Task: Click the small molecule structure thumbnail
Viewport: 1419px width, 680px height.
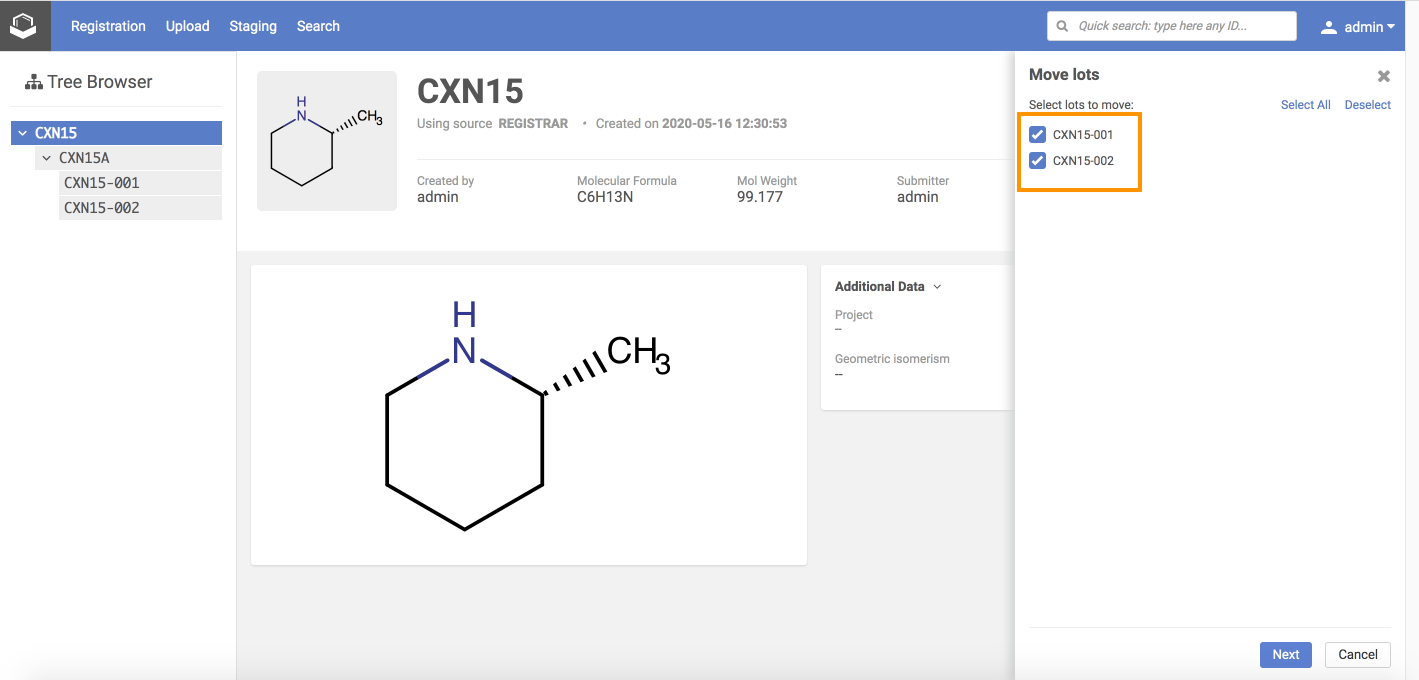Action: tap(327, 141)
